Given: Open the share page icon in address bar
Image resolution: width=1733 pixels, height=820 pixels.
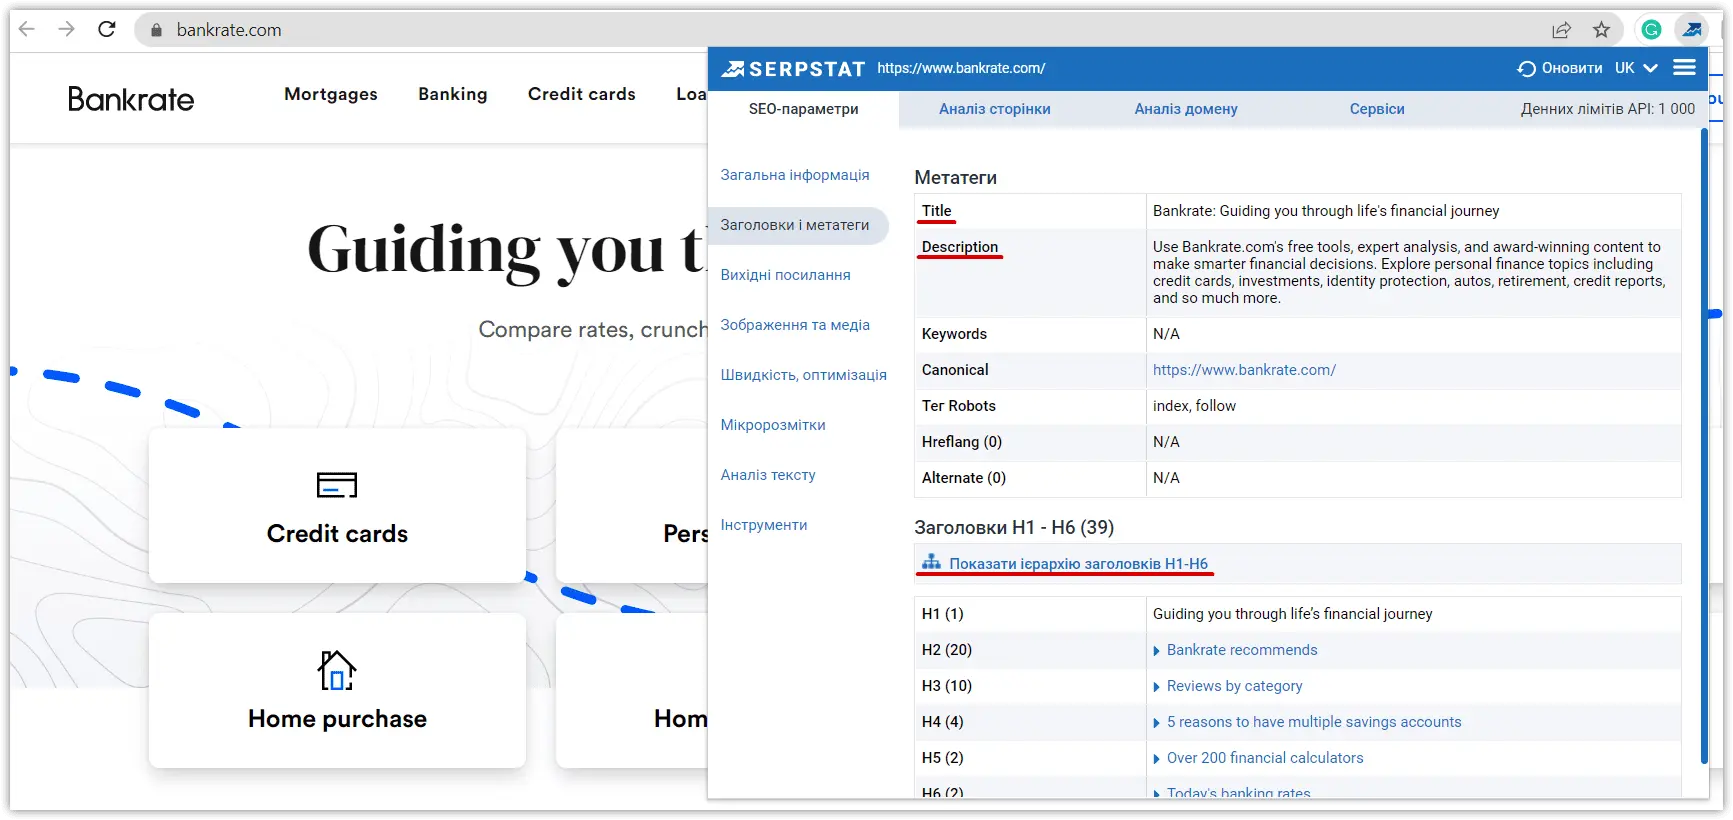Looking at the screenshot, I should 1561,30.
